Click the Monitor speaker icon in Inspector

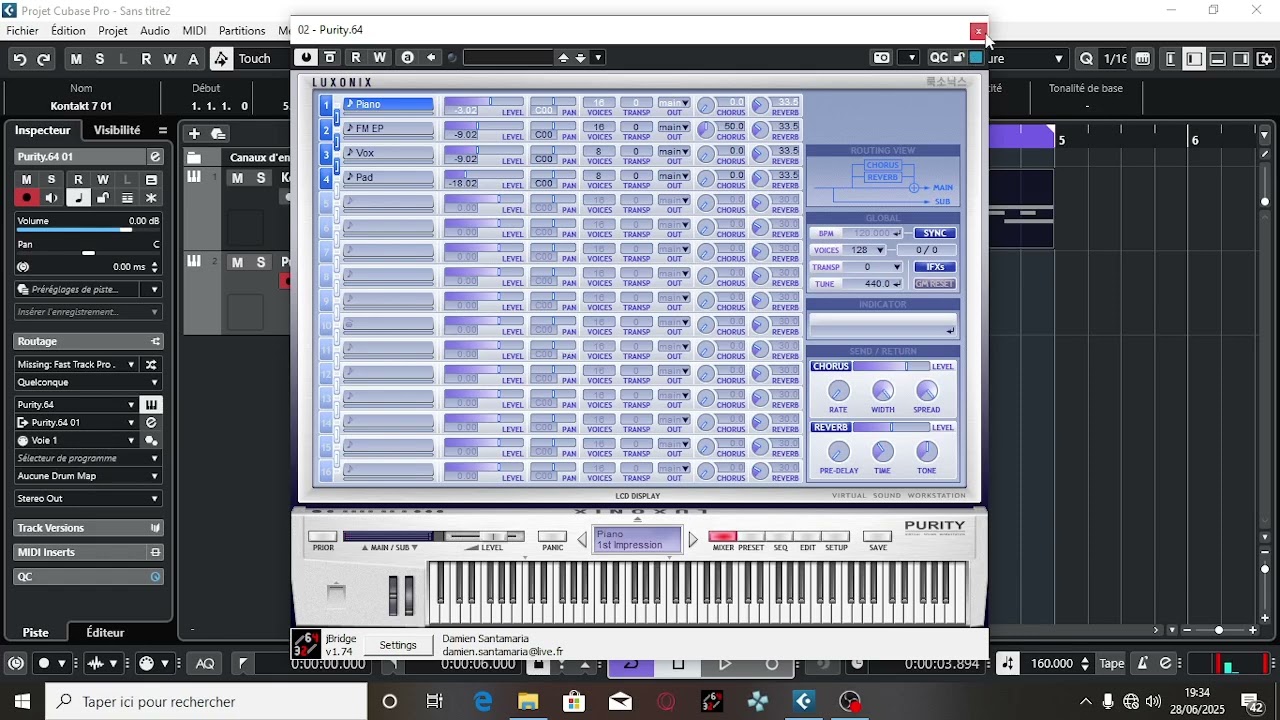(52, 198)
